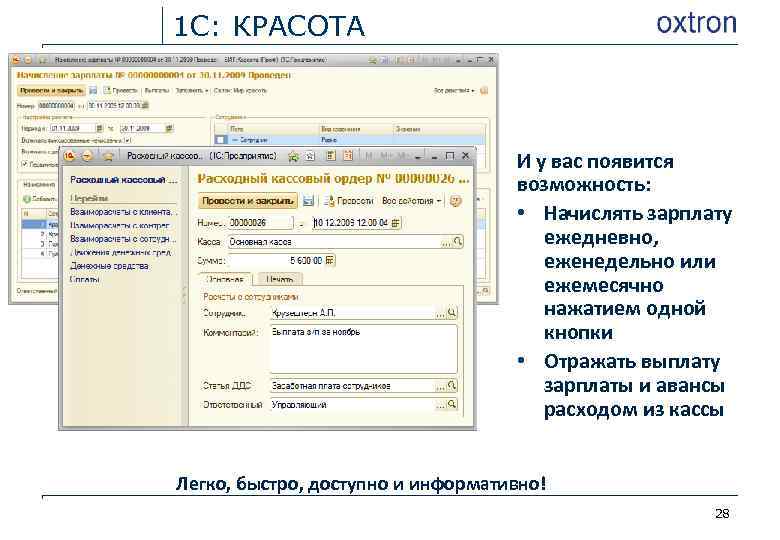Open the 'Все действия' dropdown in the salary accrual window
Viewport: 780px width, 540px height.
(454, 90)
